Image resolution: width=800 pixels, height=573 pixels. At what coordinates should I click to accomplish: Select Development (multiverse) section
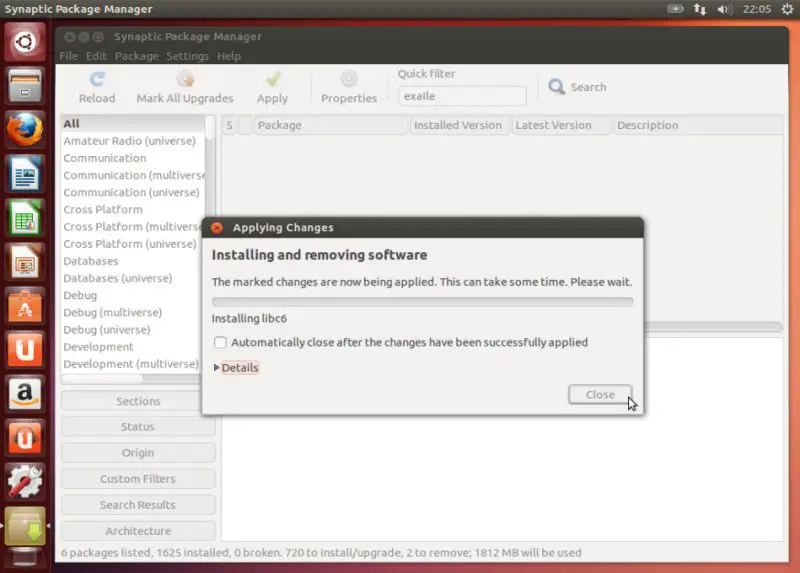pos(133,364)
